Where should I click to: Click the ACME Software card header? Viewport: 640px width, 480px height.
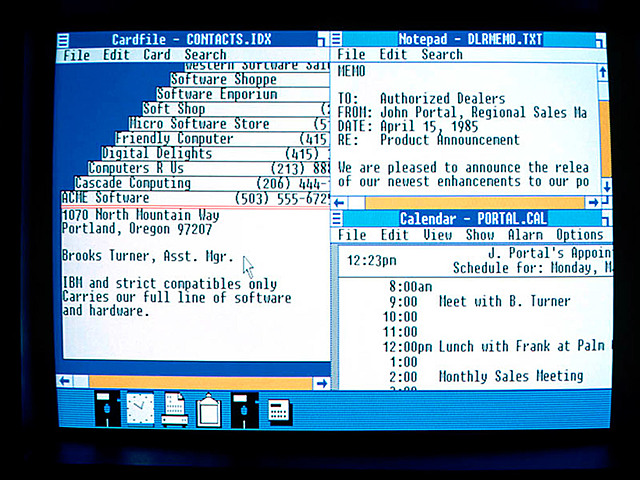(195, 198)
